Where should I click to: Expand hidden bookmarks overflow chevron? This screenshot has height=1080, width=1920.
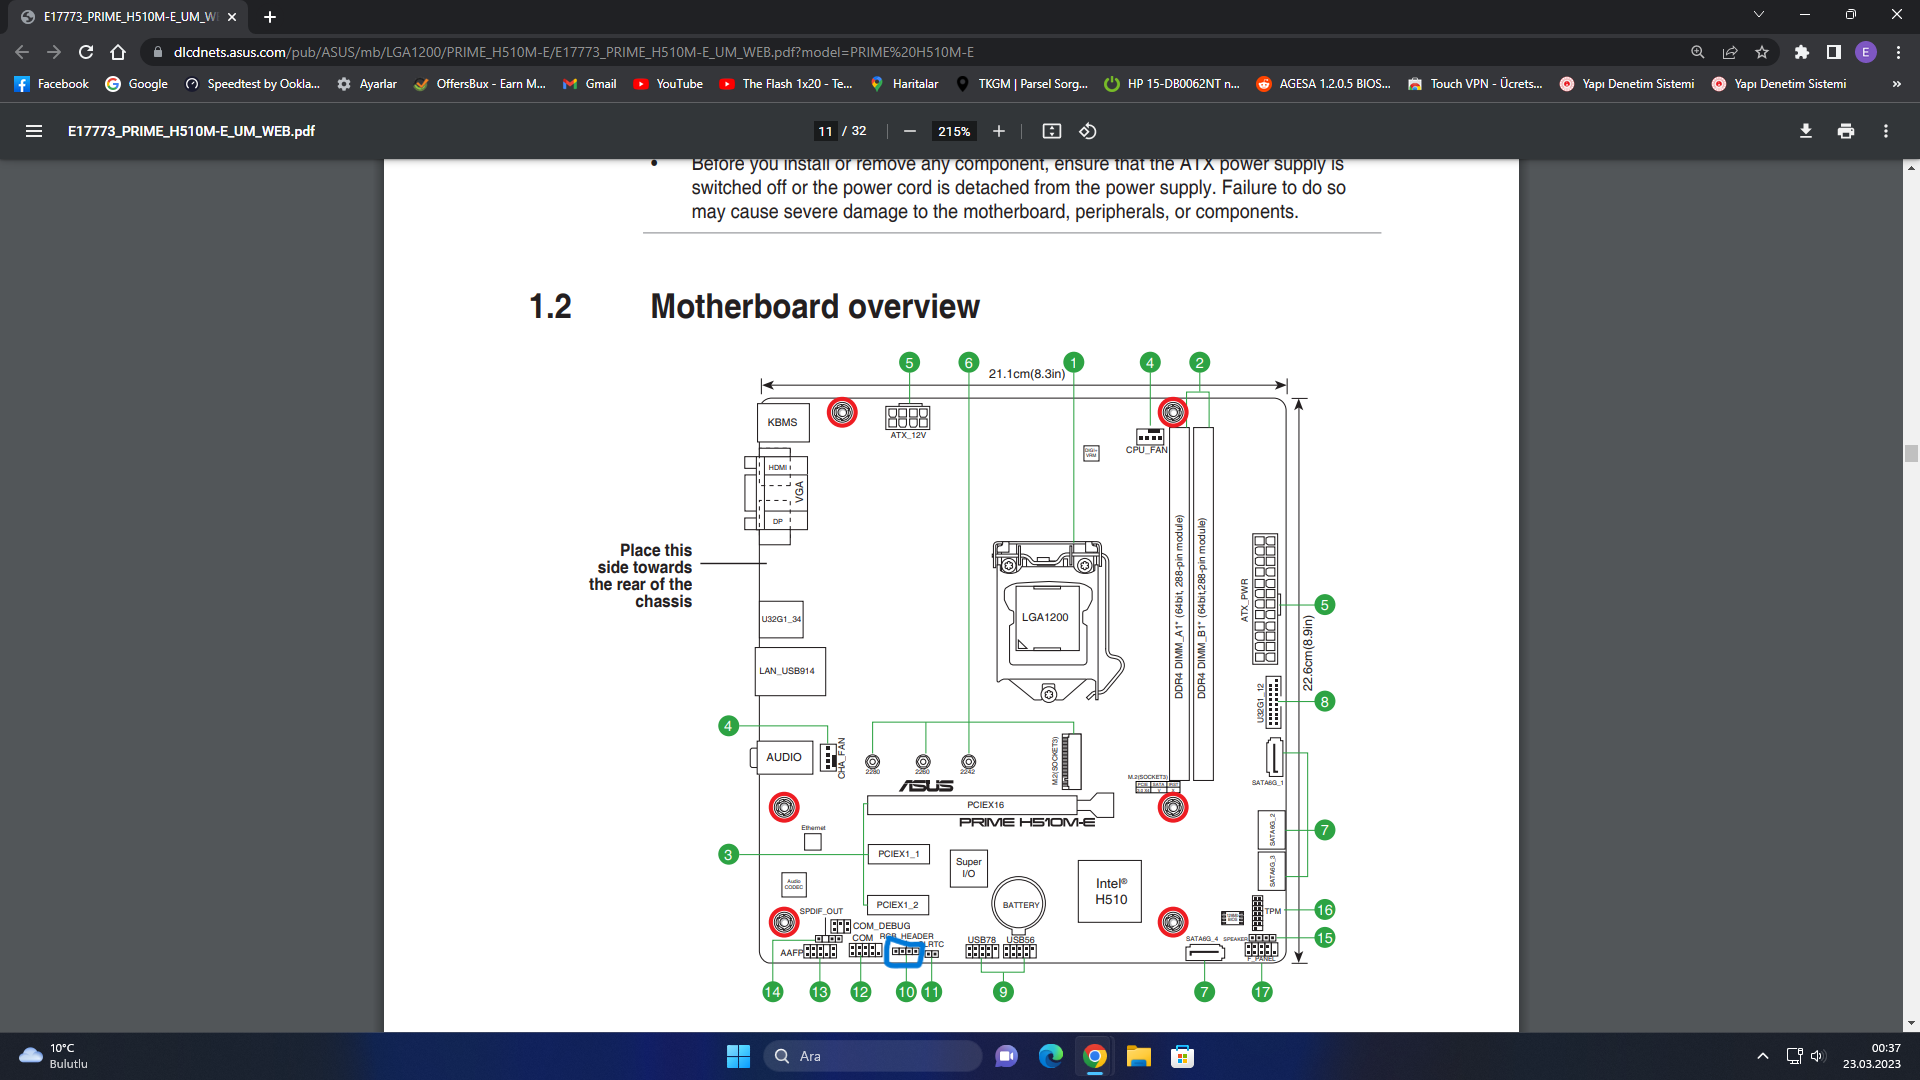[1896, 84]
